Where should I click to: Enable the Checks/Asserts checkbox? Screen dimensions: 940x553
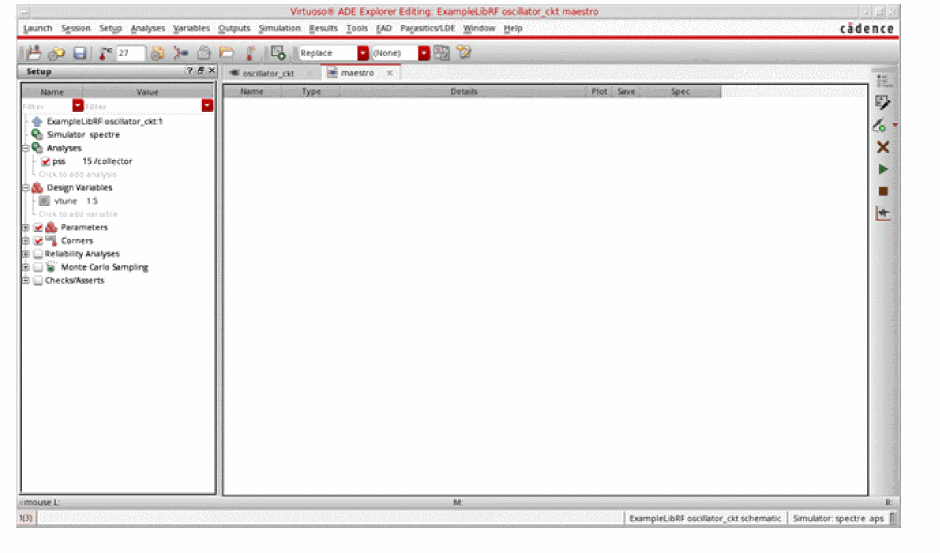point(38,281)
